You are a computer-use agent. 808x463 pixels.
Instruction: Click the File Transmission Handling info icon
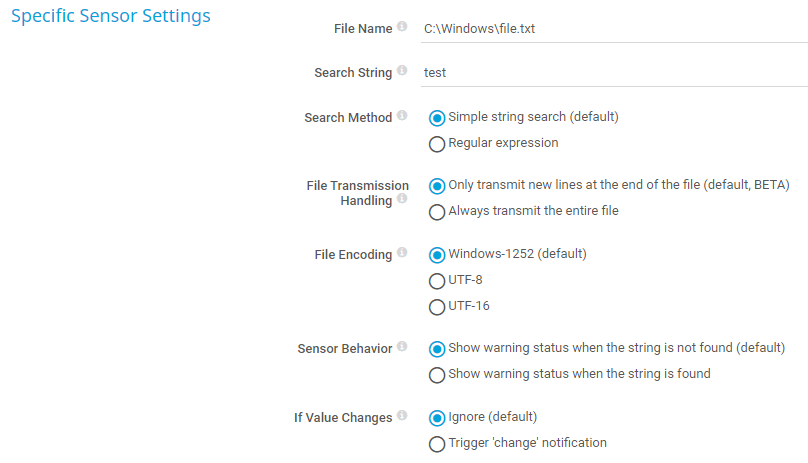point(402,199)
